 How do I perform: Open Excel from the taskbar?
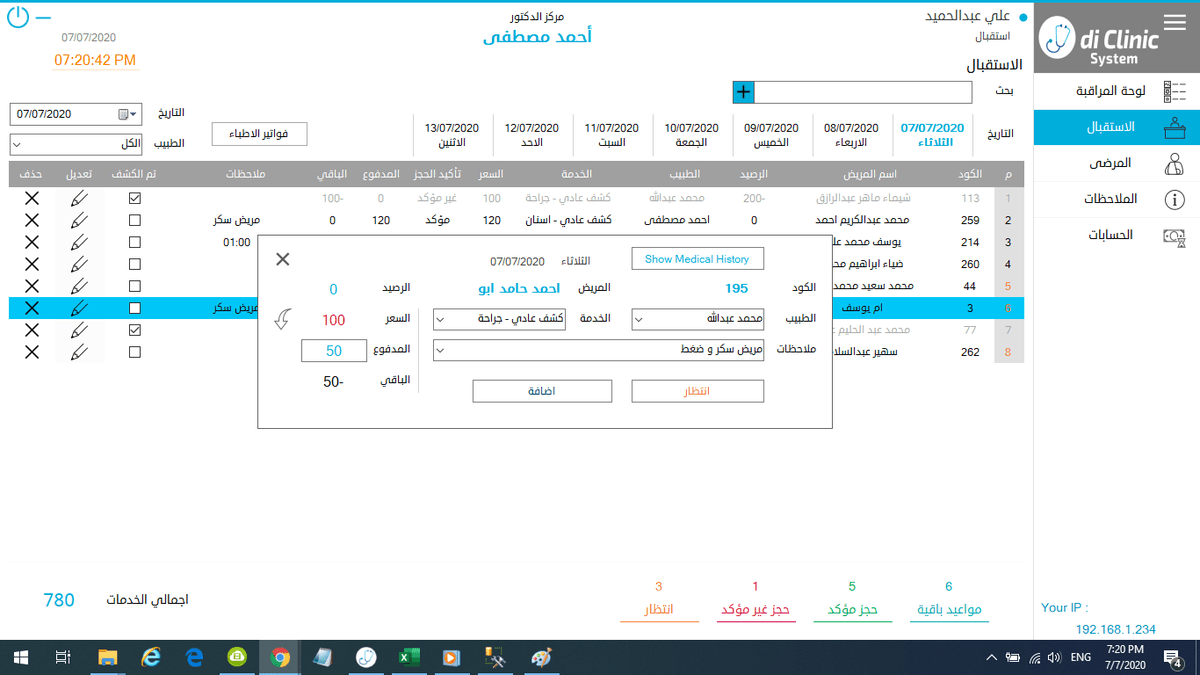408,657
